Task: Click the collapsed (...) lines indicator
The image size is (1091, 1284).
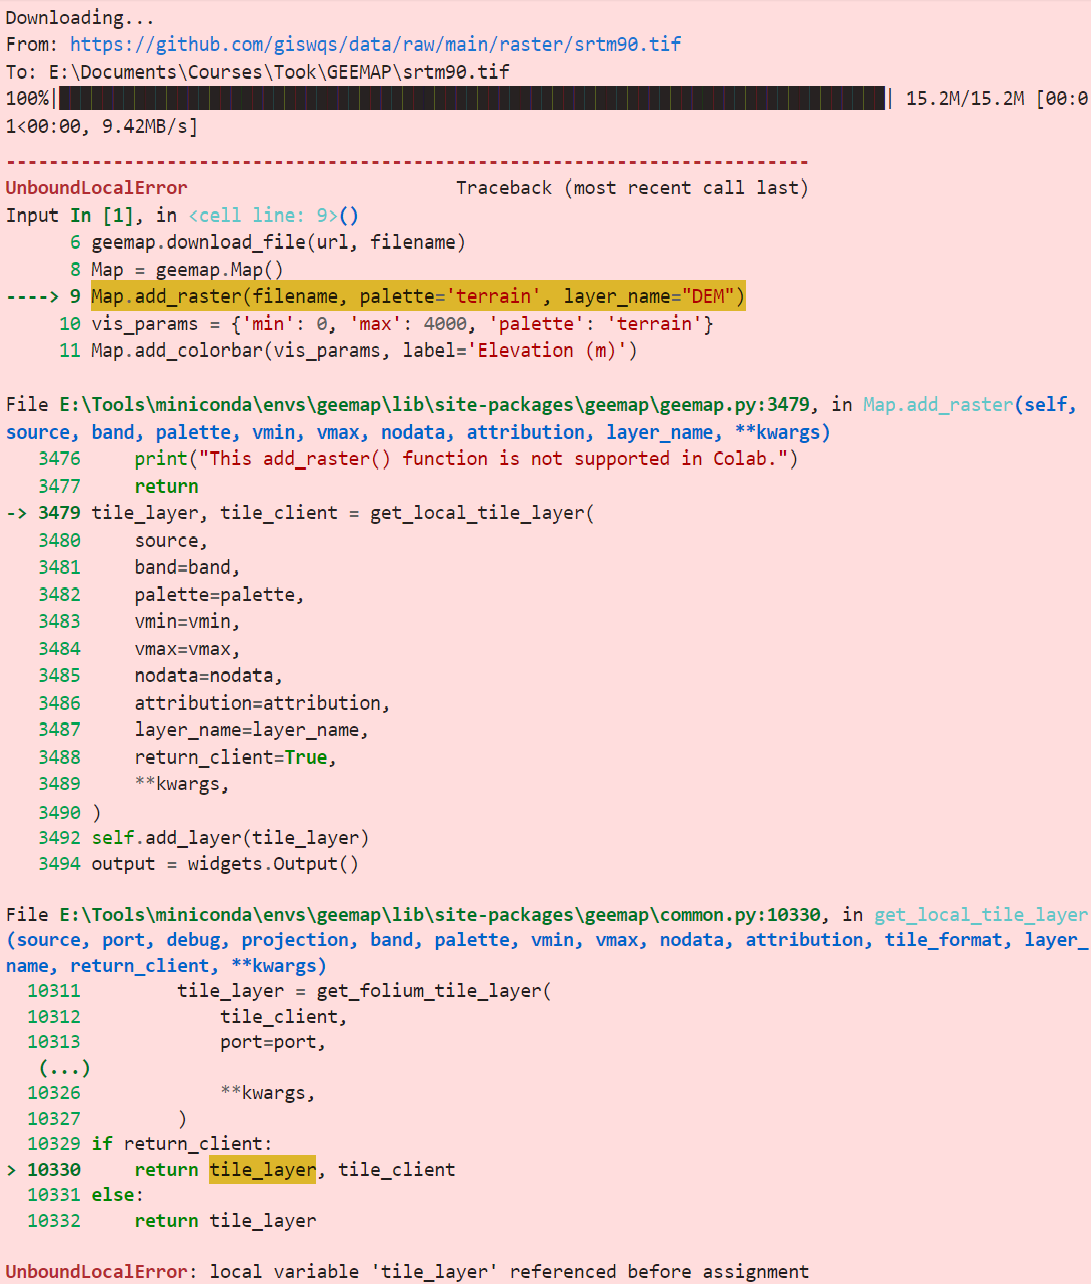Action: pos(62,1067)
